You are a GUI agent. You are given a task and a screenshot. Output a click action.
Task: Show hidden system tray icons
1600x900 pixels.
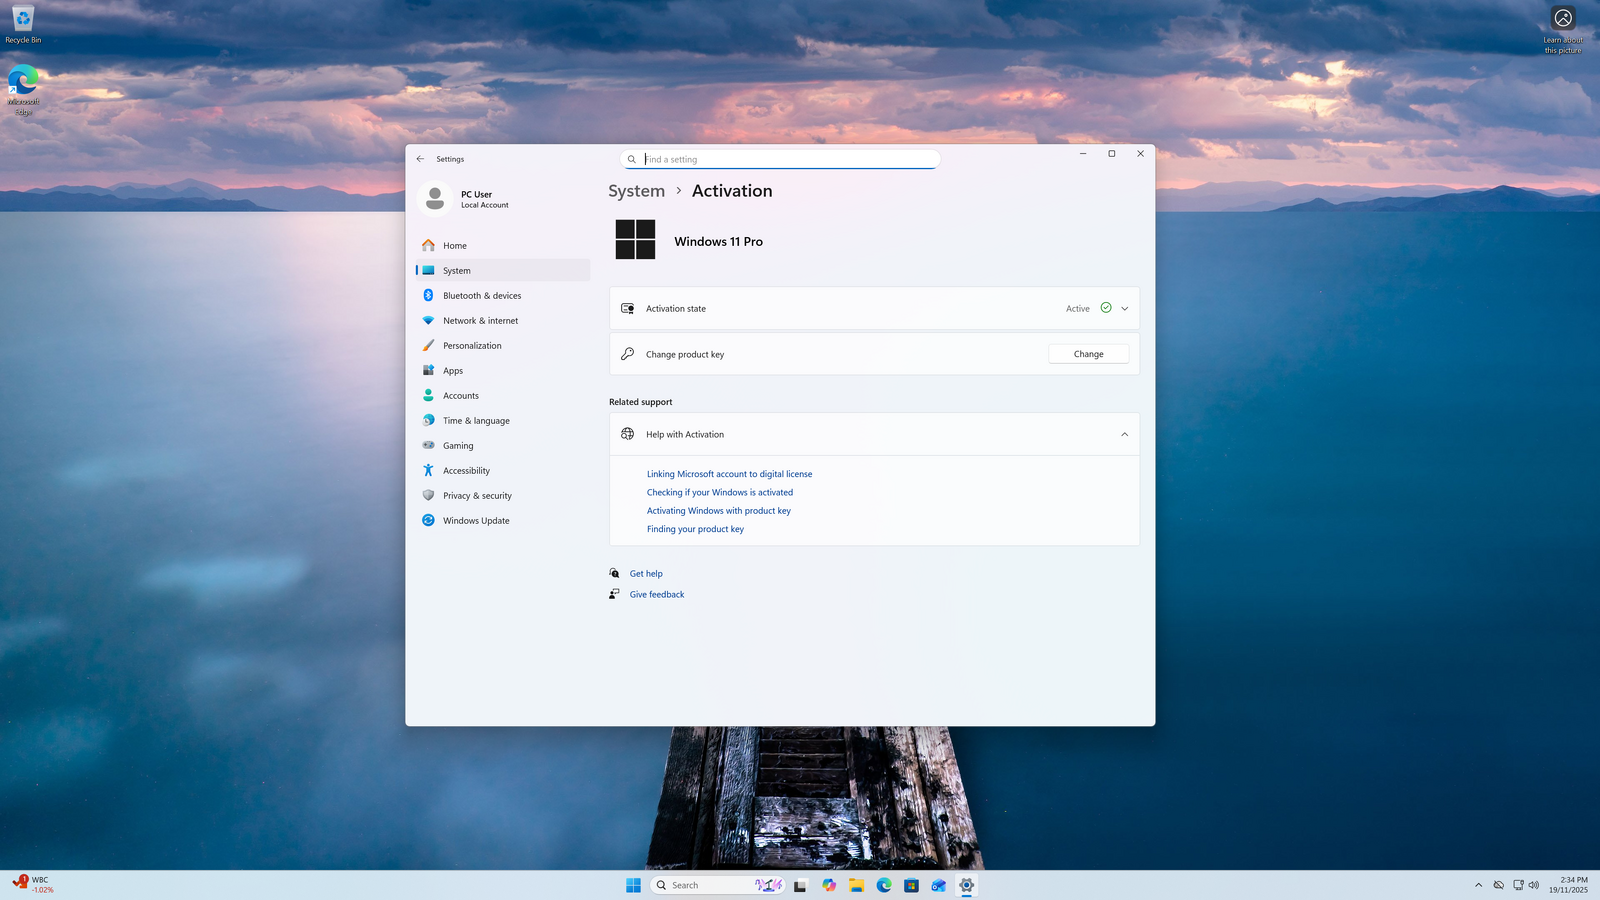coord(1478,885)
